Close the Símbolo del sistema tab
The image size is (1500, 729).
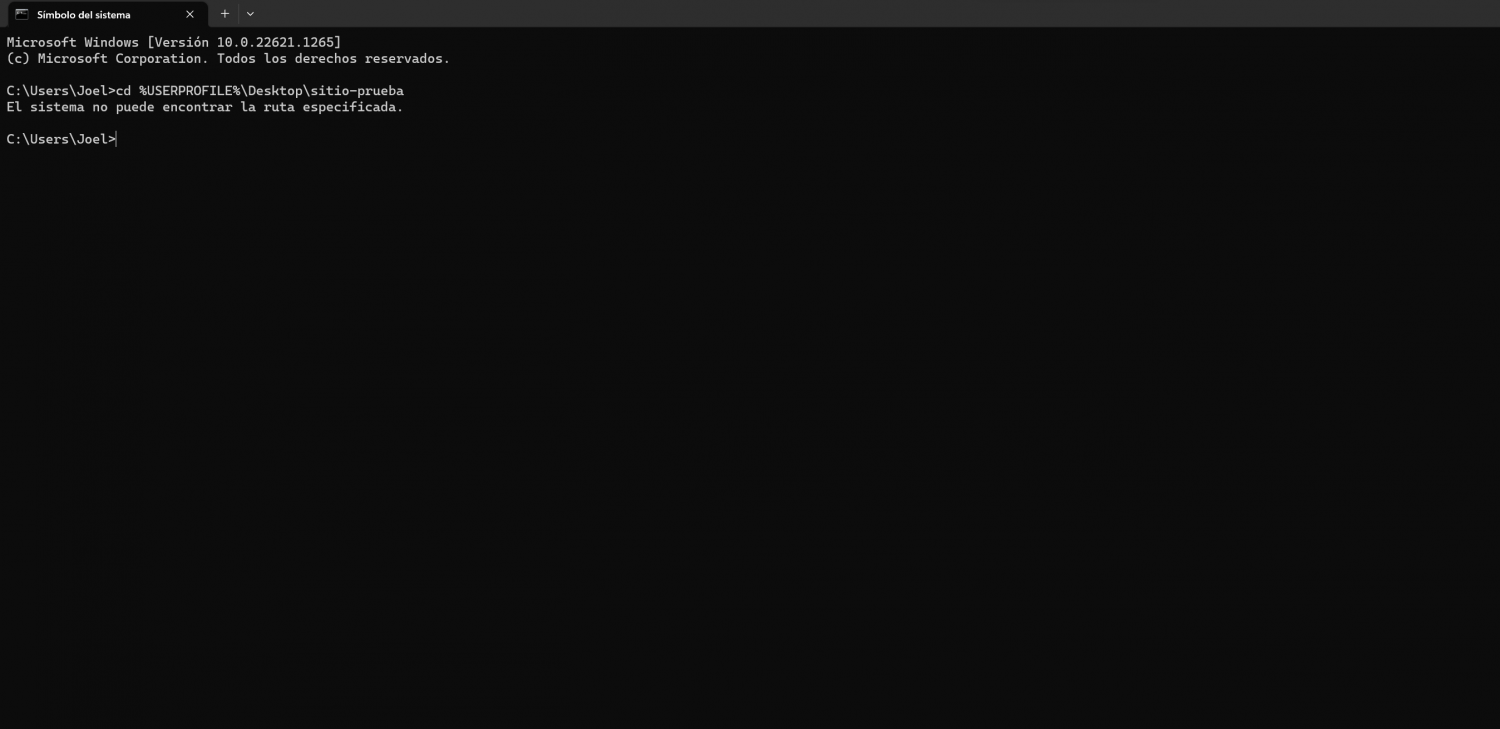(190, 14)
